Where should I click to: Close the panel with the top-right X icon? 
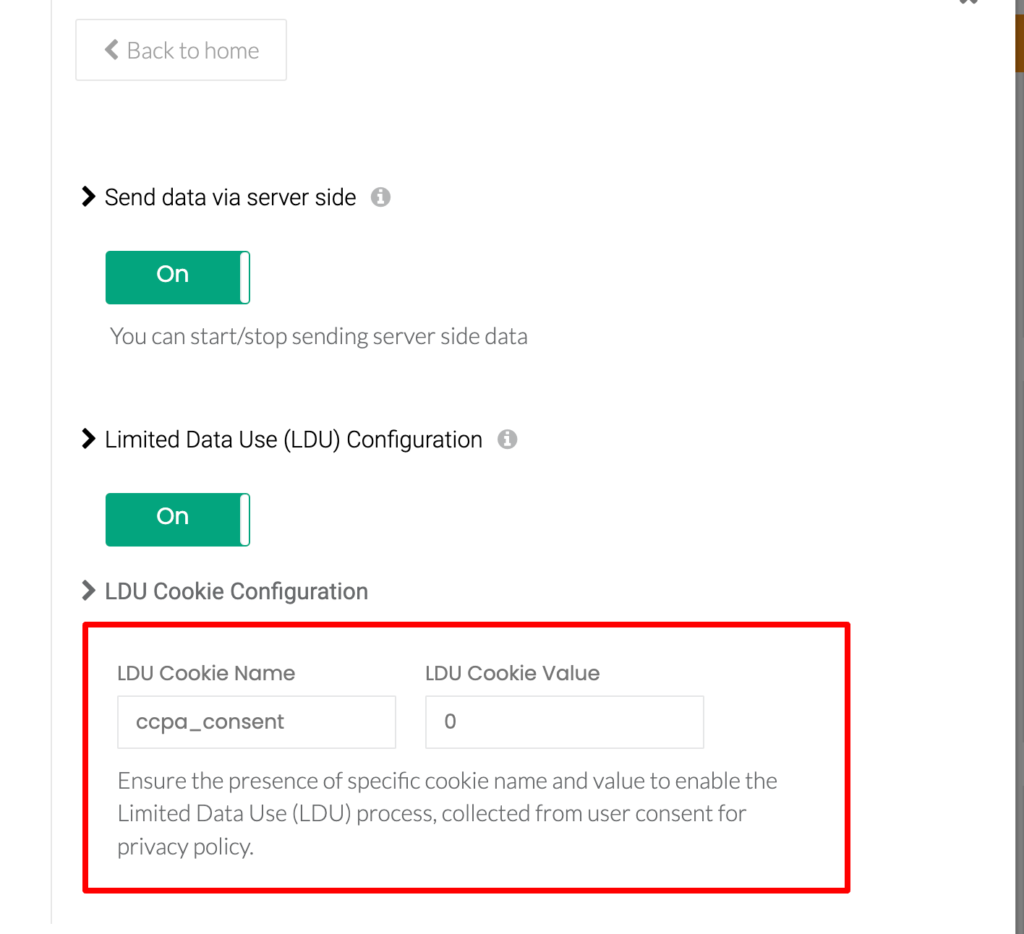[969, 2]
